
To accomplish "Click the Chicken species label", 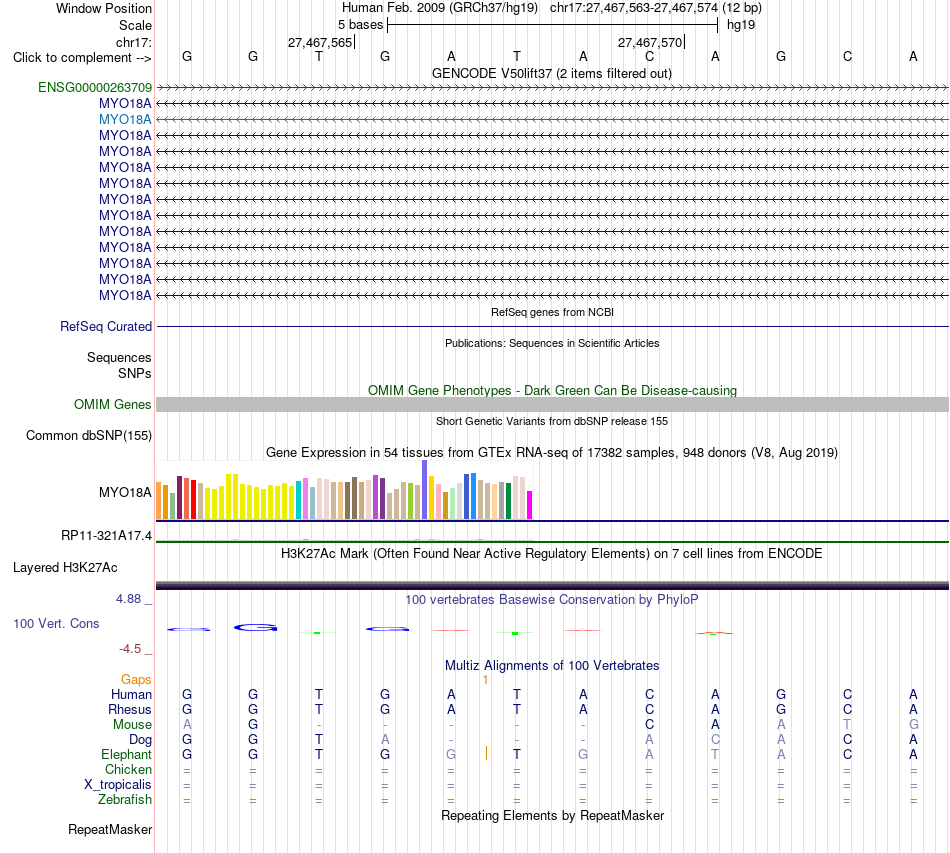I will (x=128, y=769).
